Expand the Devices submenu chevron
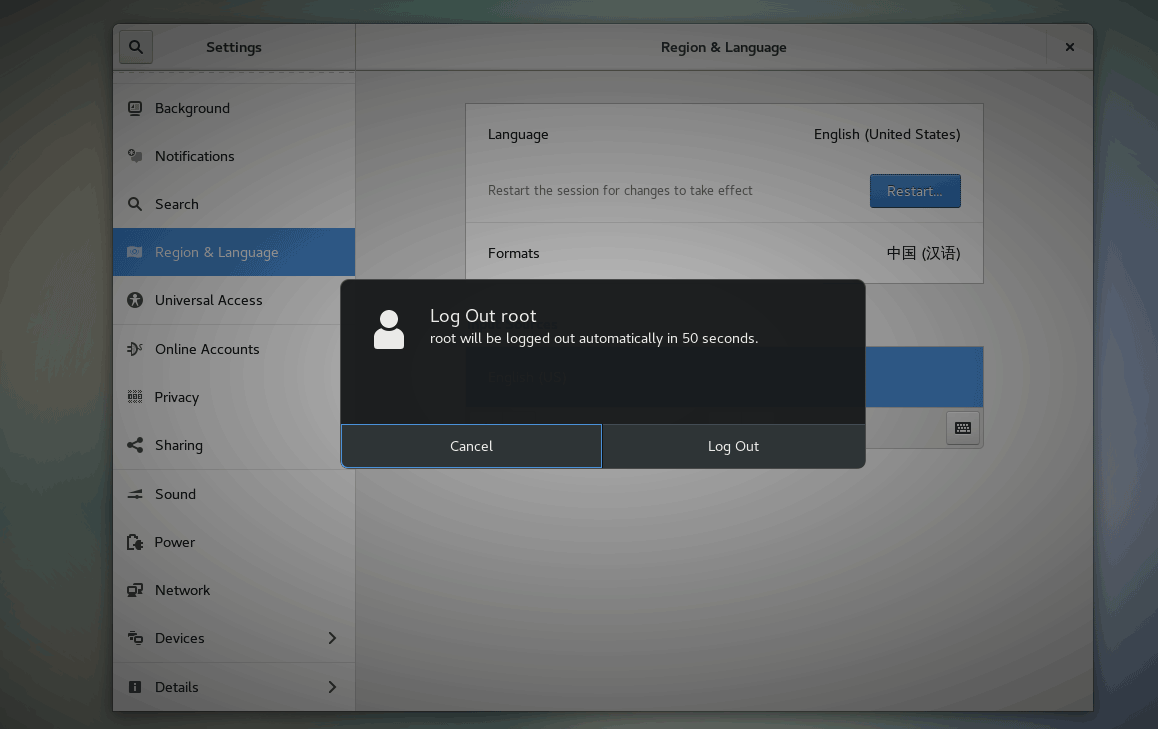Image resolution: width=1158 pixels, height=729 pixels. tap(332, 638)
